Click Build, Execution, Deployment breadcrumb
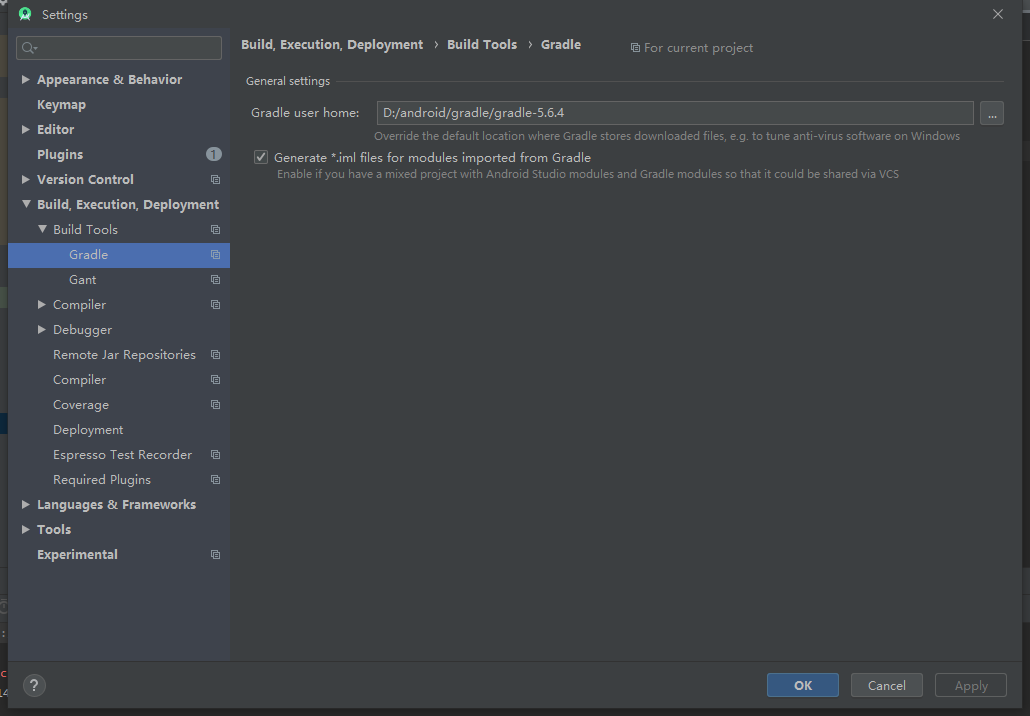Viewport: 1030px width, 716px height. 332,45
